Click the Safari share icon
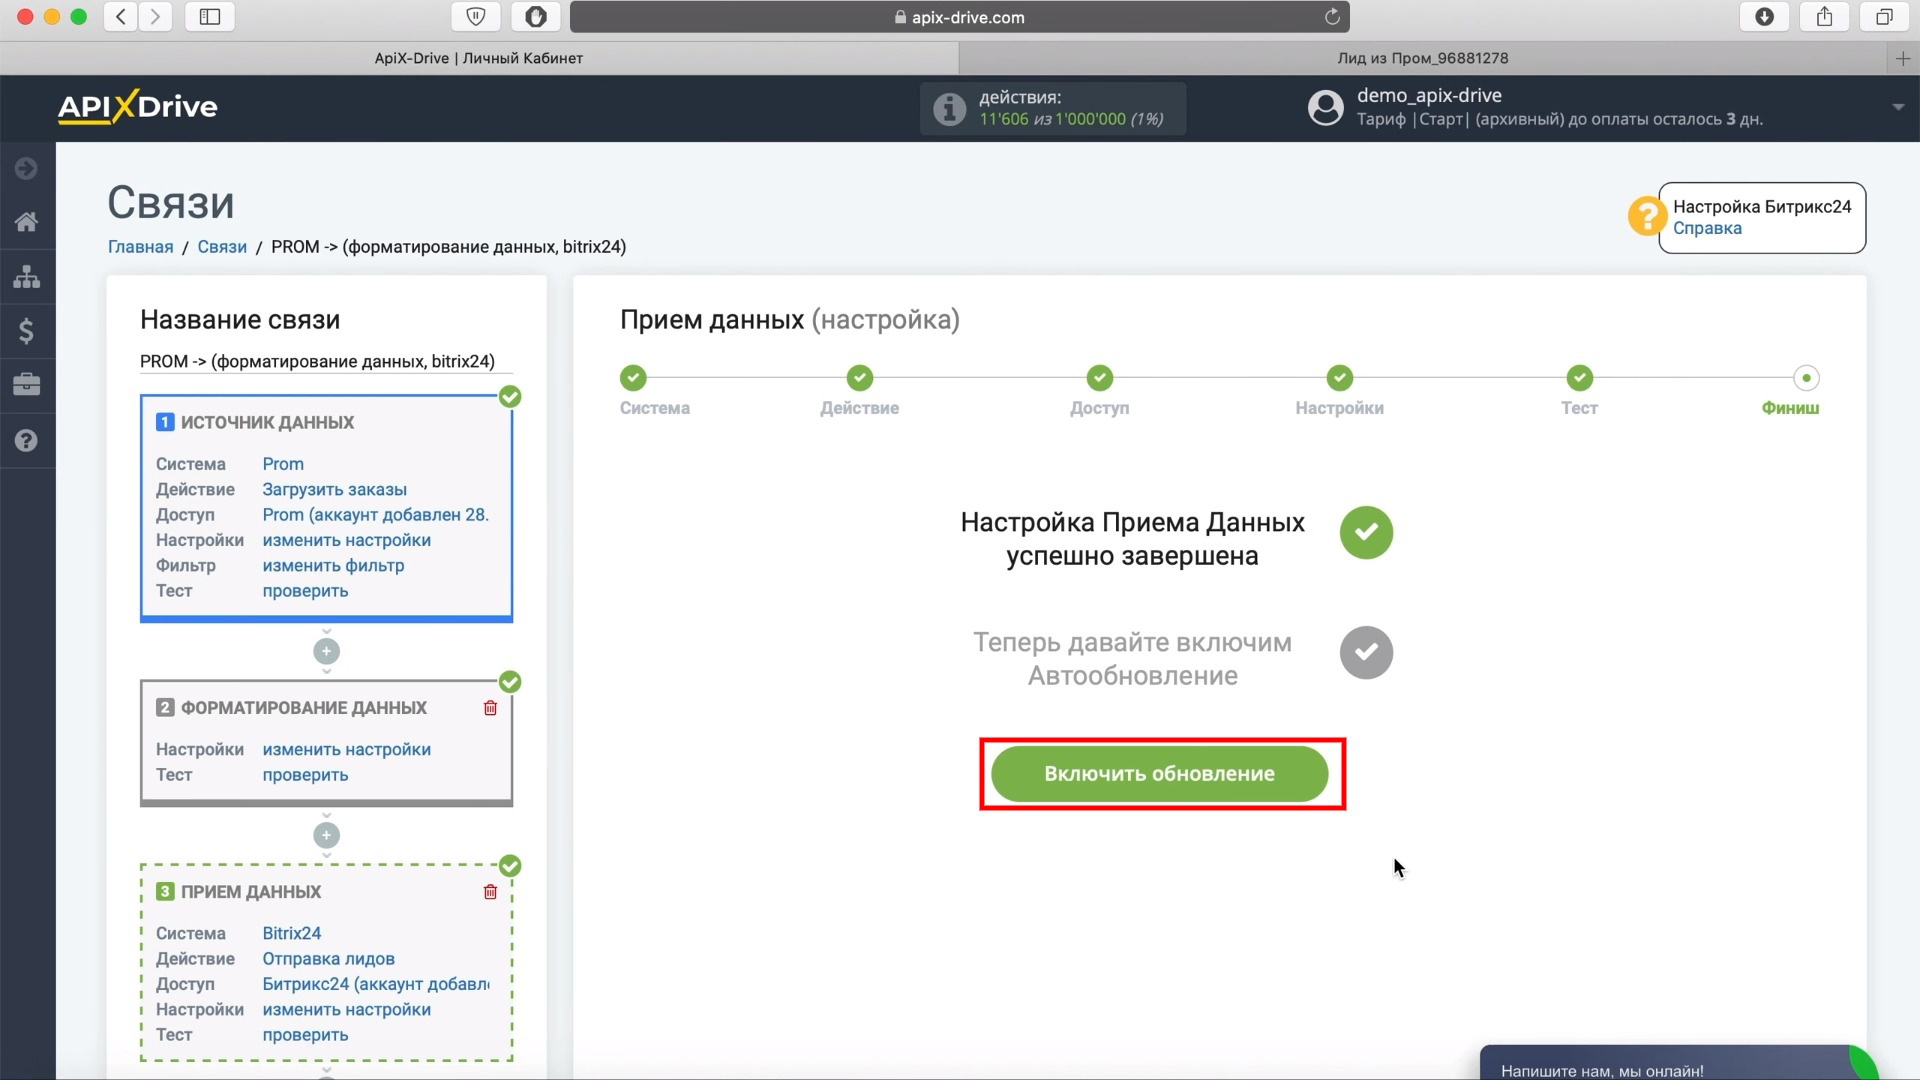 [x=1825, y=17]
